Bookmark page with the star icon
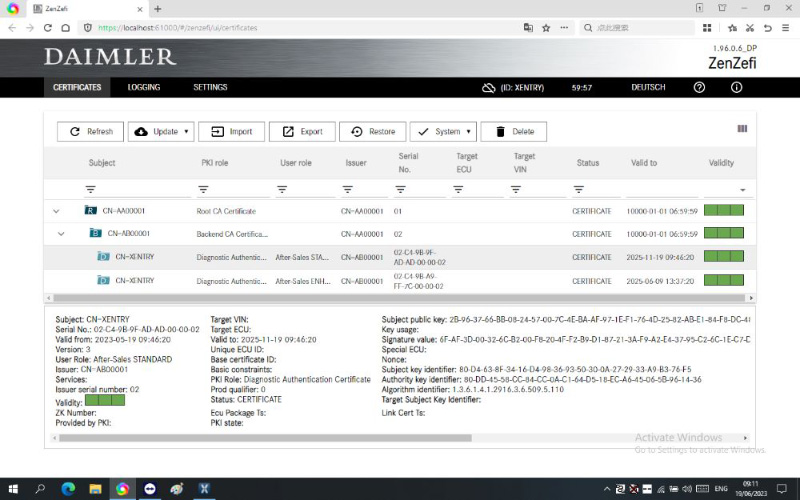Screen dimensions: 800x500 547,28
